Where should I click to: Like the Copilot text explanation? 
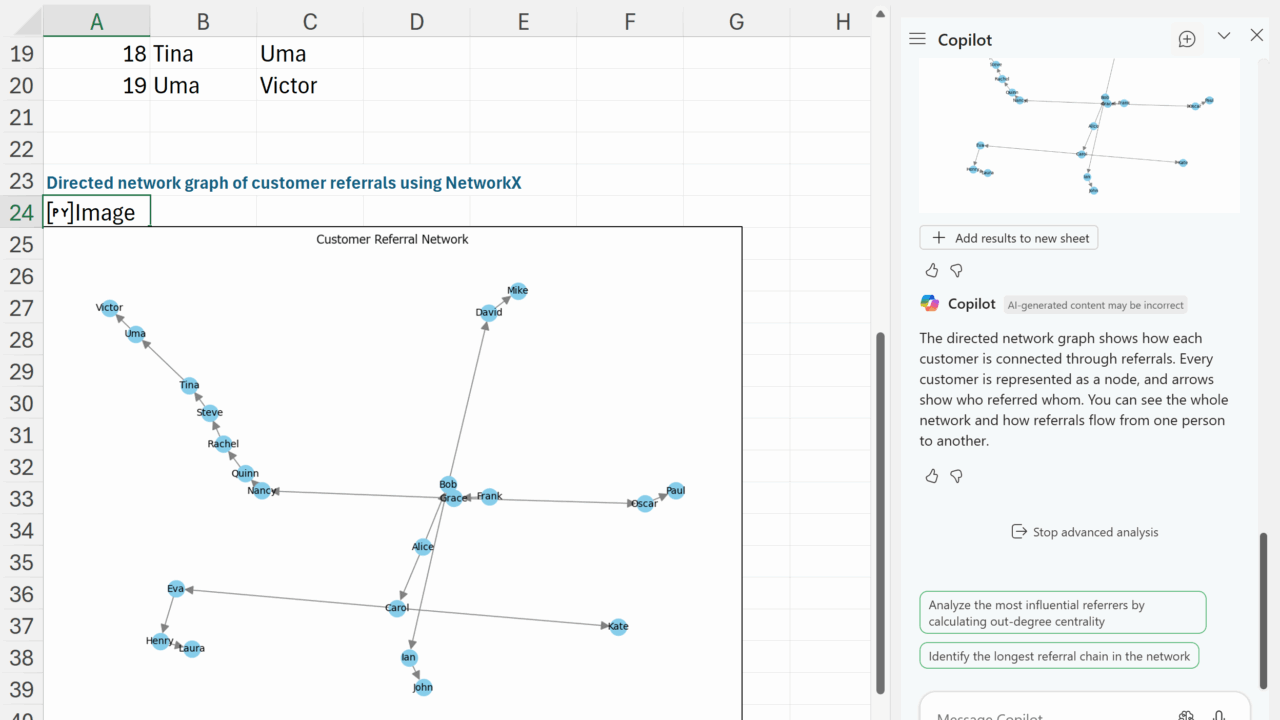click(932, 476)
